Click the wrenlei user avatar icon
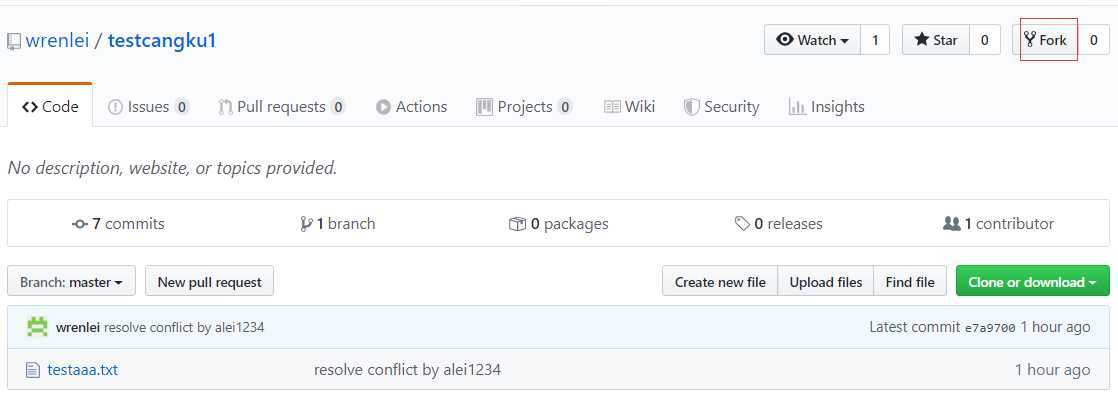This screenshot has height=394, width=1118. (37, 327)
